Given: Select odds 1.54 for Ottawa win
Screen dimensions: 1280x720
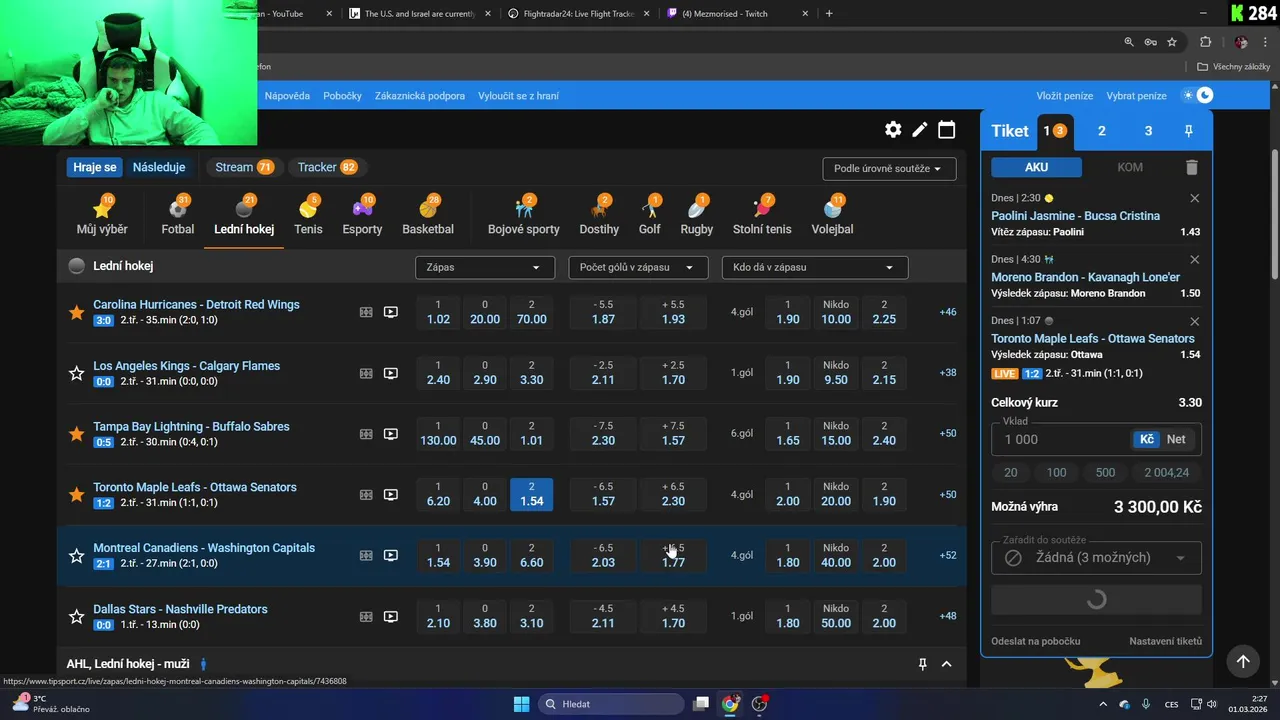Looking at the screenshot, I should pos(531,494).
